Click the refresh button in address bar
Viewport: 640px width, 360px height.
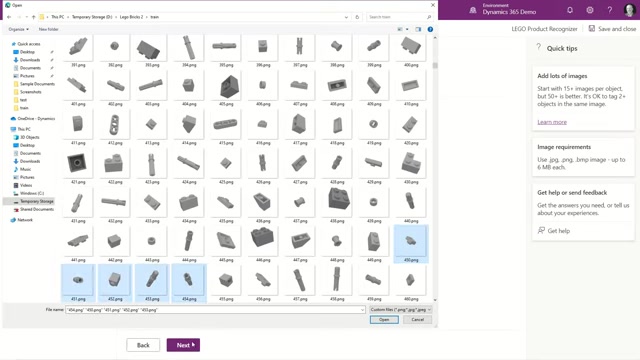357,17
